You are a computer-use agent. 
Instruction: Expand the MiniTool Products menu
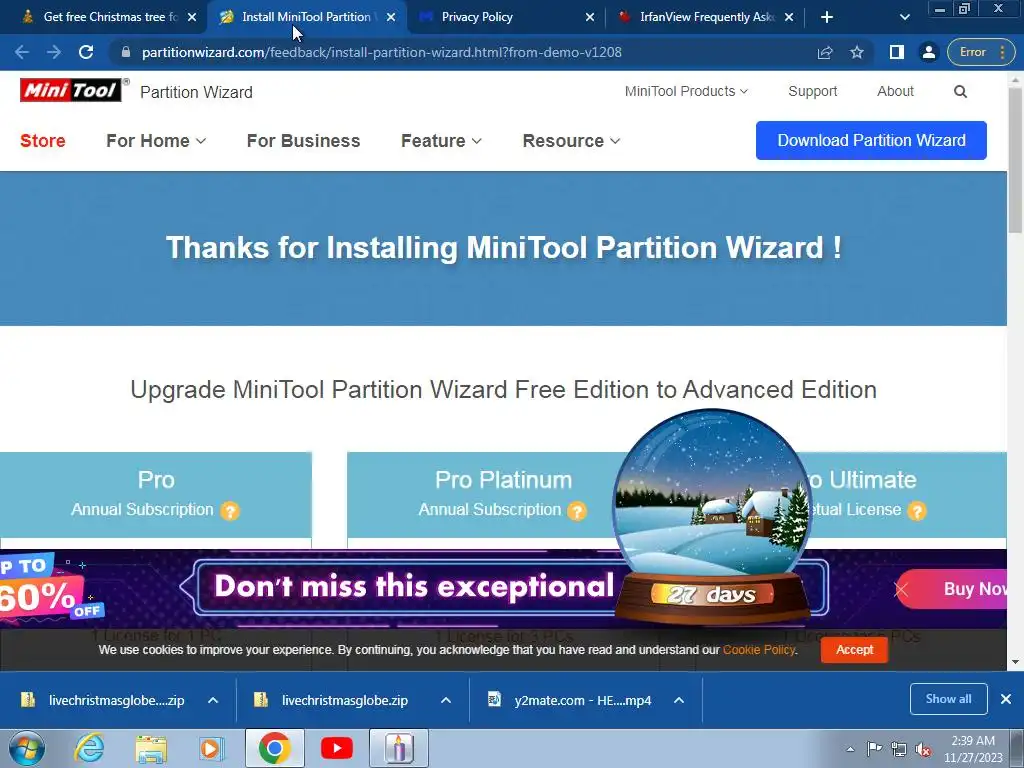(x=686, y=91)
